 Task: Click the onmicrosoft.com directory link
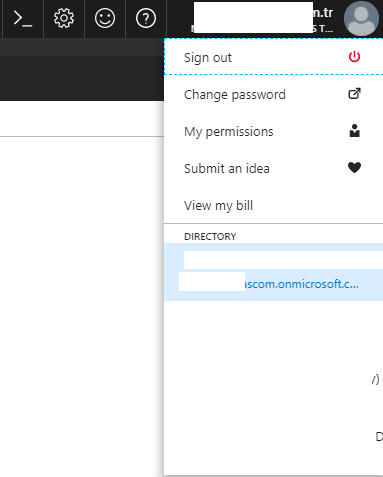(302, 284)
